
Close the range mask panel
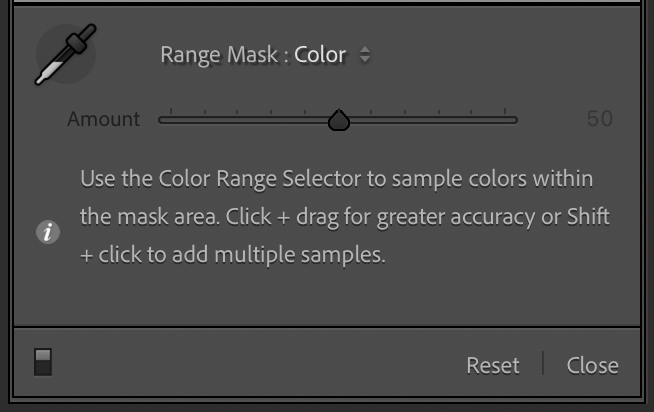coord(592,365)
